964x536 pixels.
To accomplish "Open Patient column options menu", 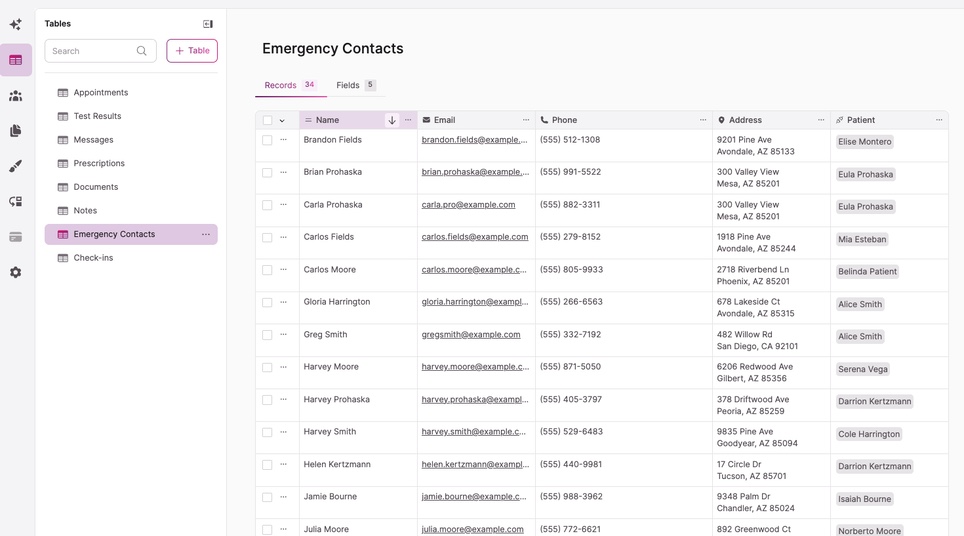I will [939, 120].
